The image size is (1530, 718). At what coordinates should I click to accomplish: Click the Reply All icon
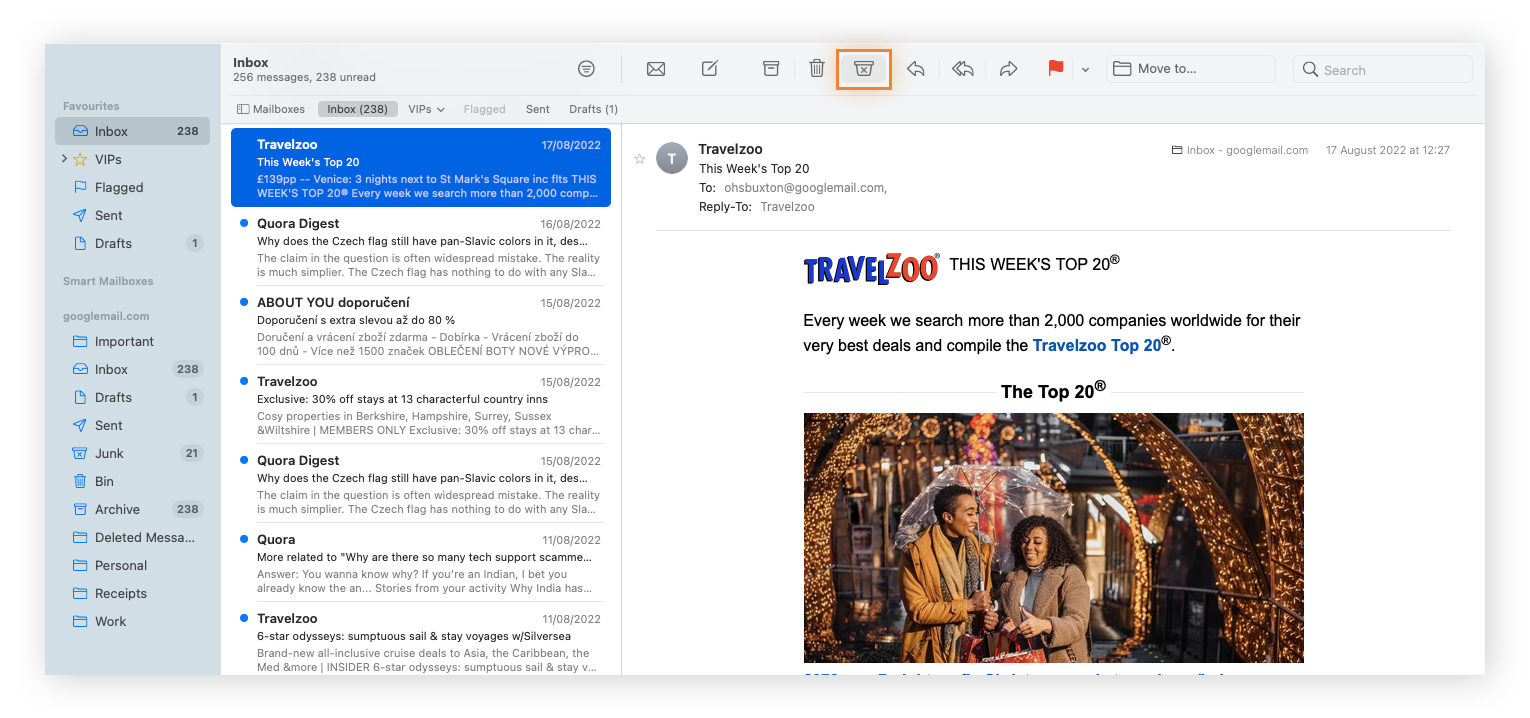point(963,69)
